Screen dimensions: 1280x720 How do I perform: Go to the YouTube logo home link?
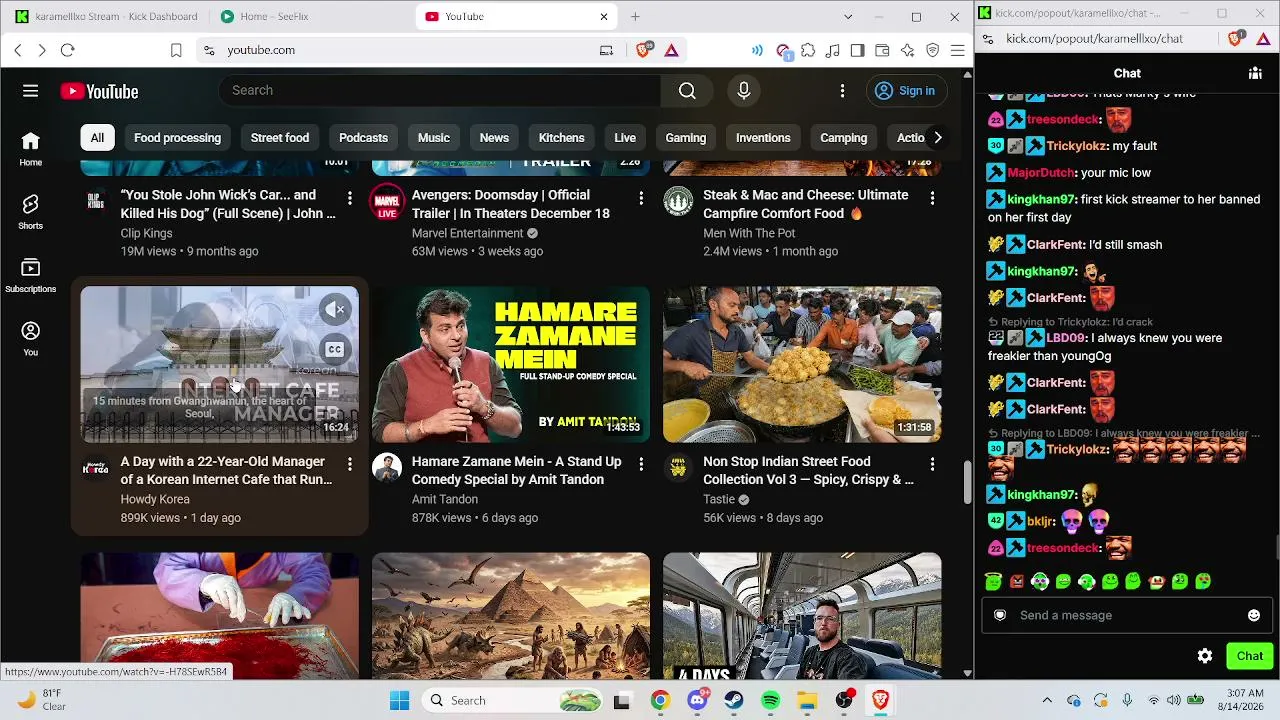[99, 91]
